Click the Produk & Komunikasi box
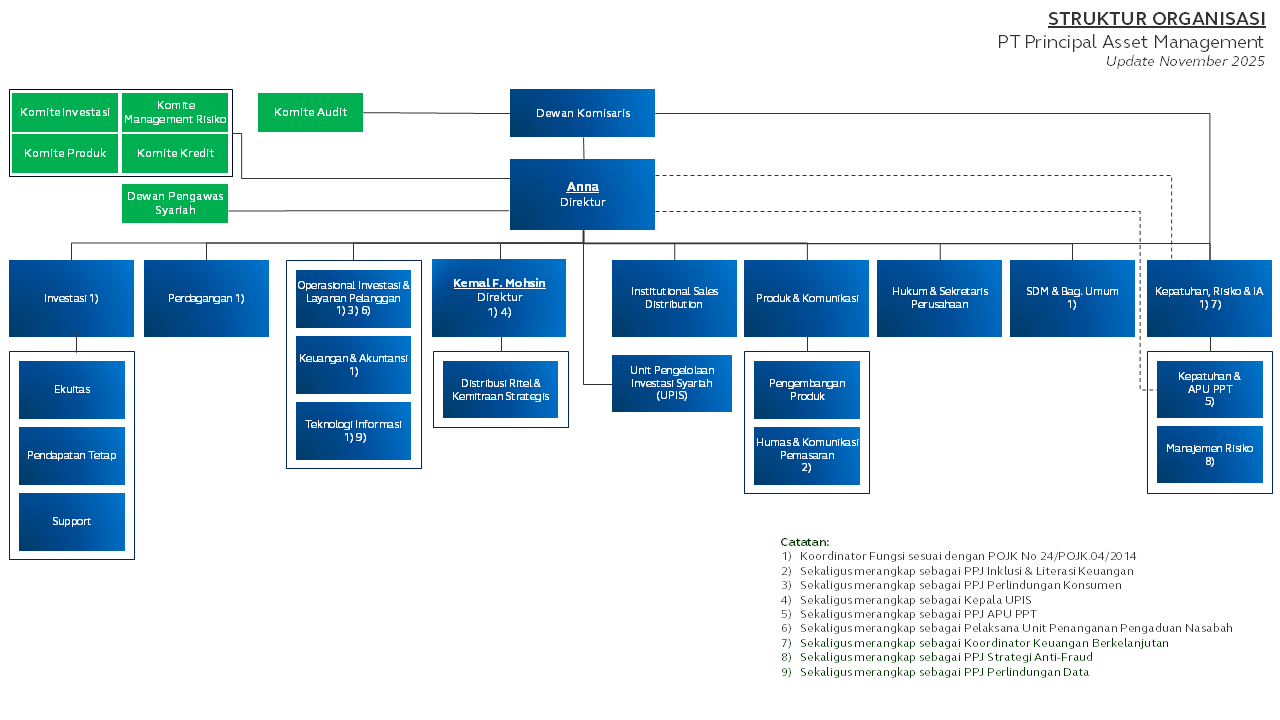1280x720 pixels. coord(806,298)
